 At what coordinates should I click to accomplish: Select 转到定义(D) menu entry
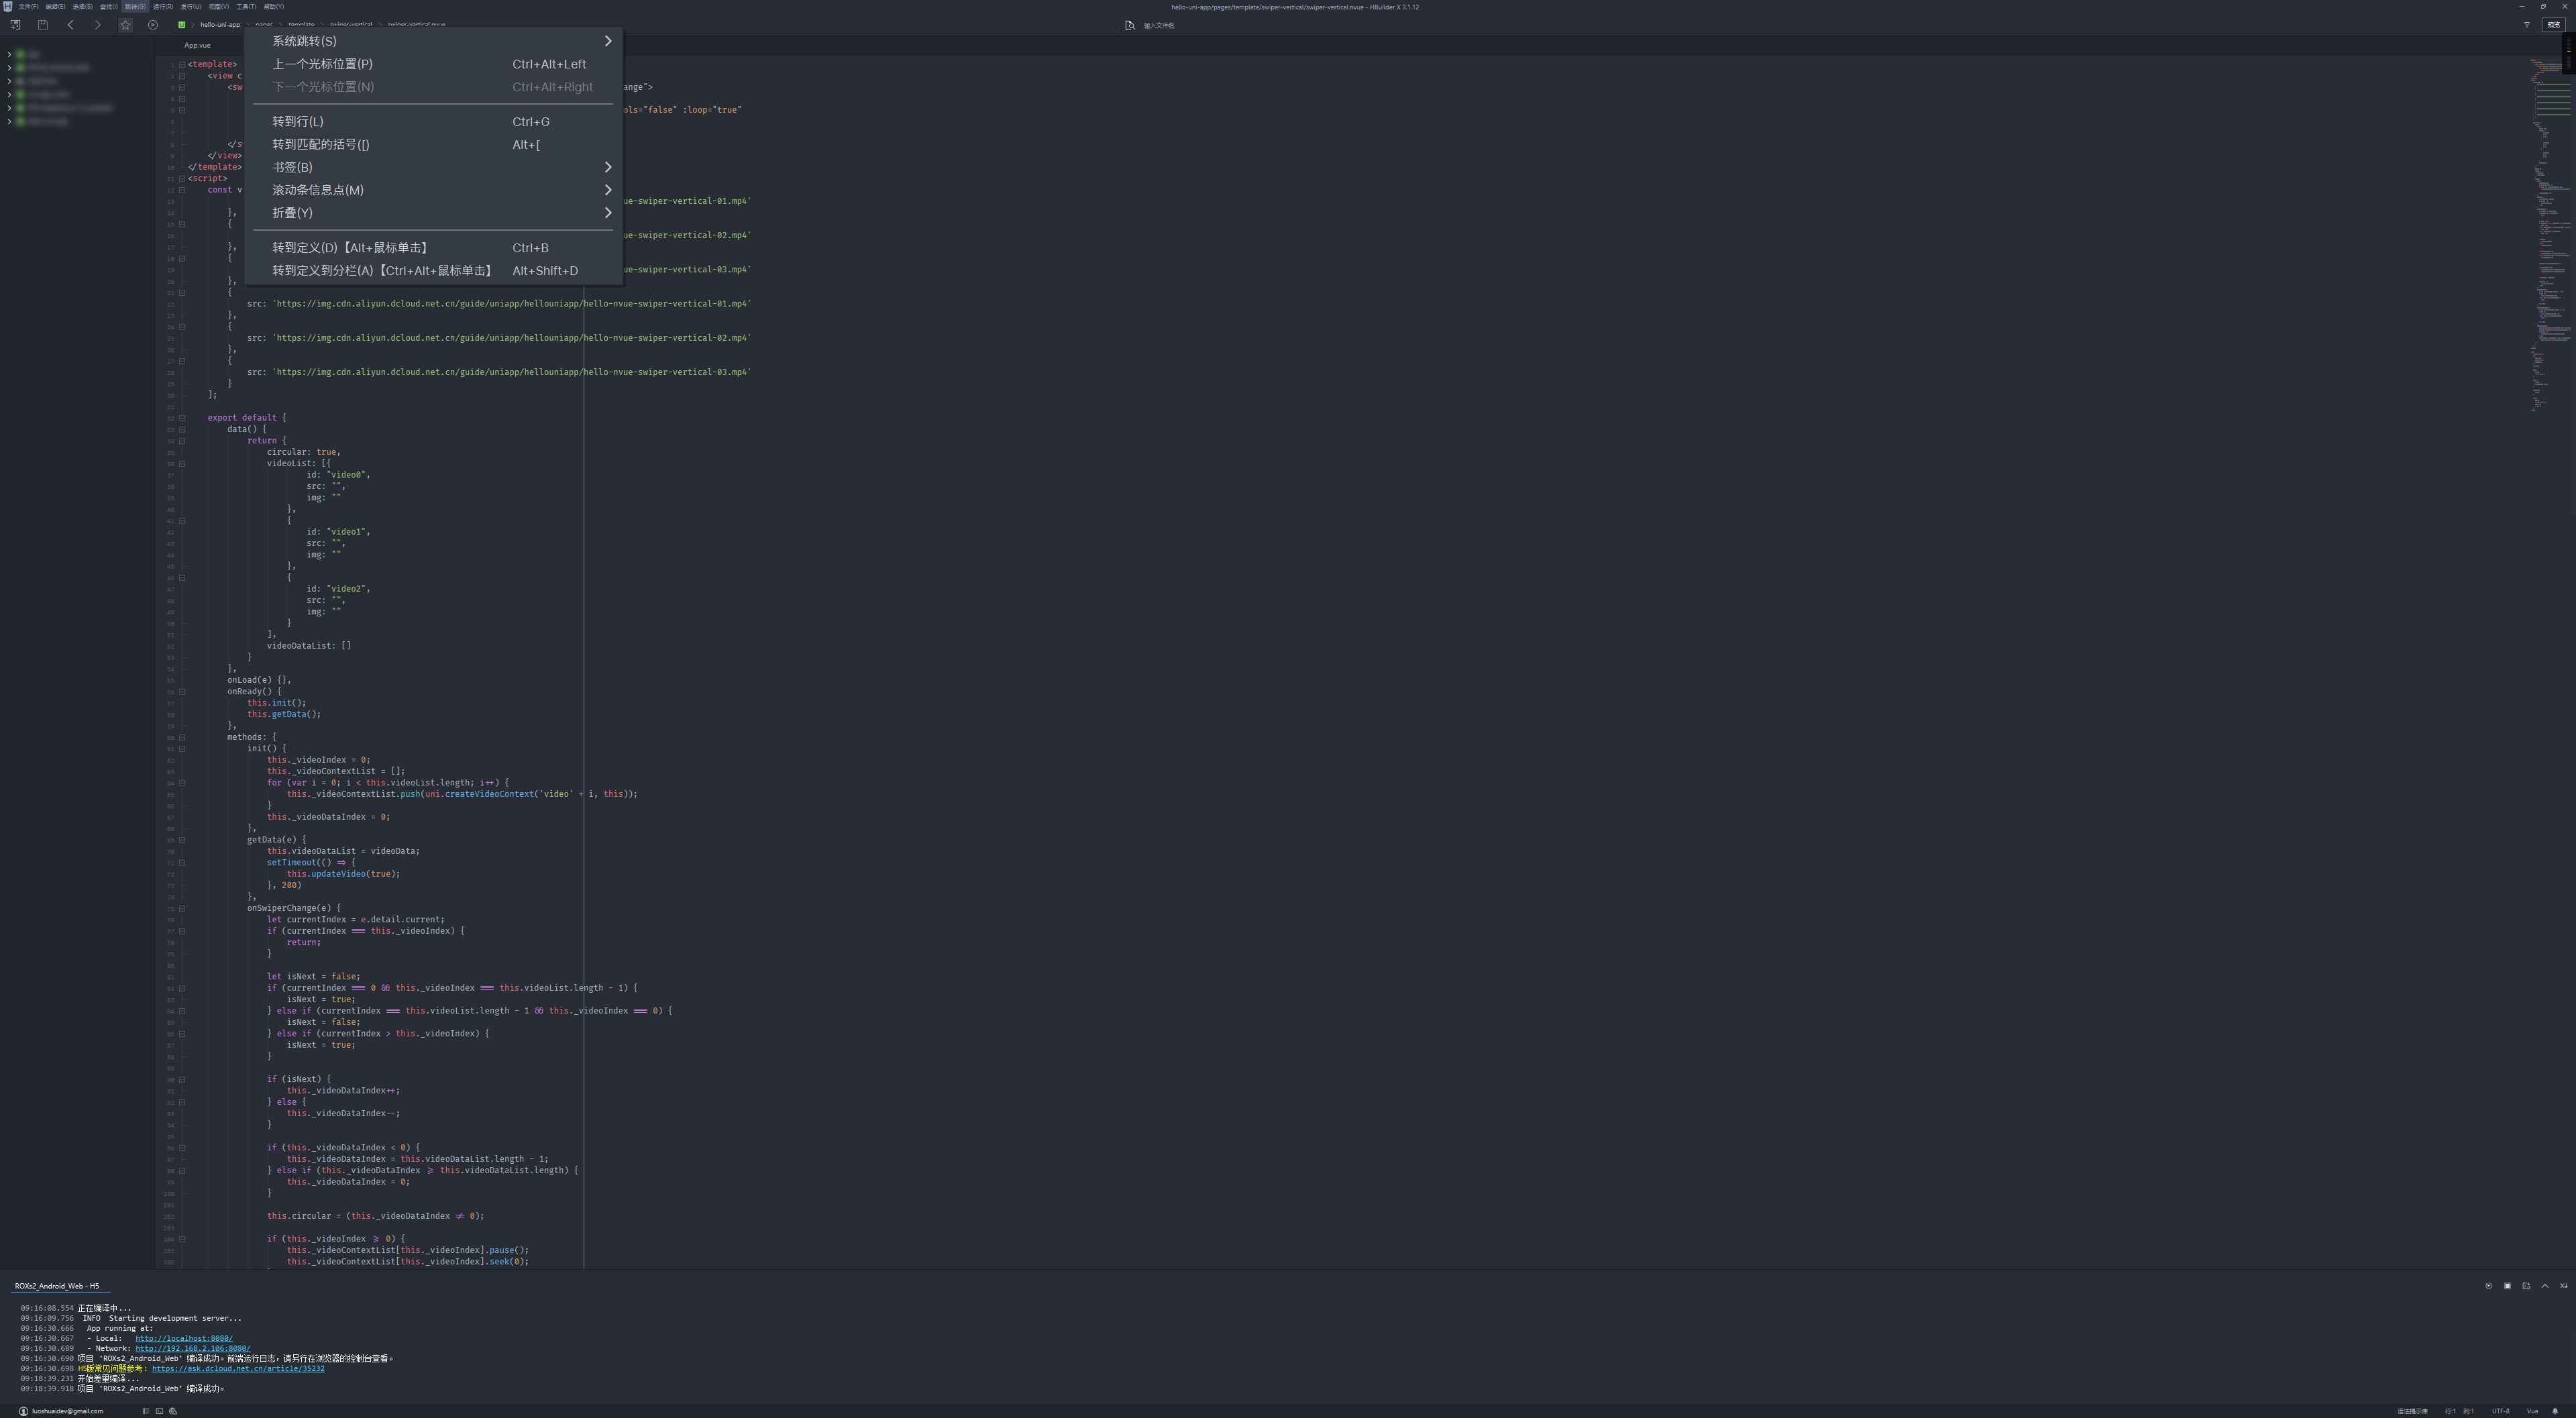point(350,248)
